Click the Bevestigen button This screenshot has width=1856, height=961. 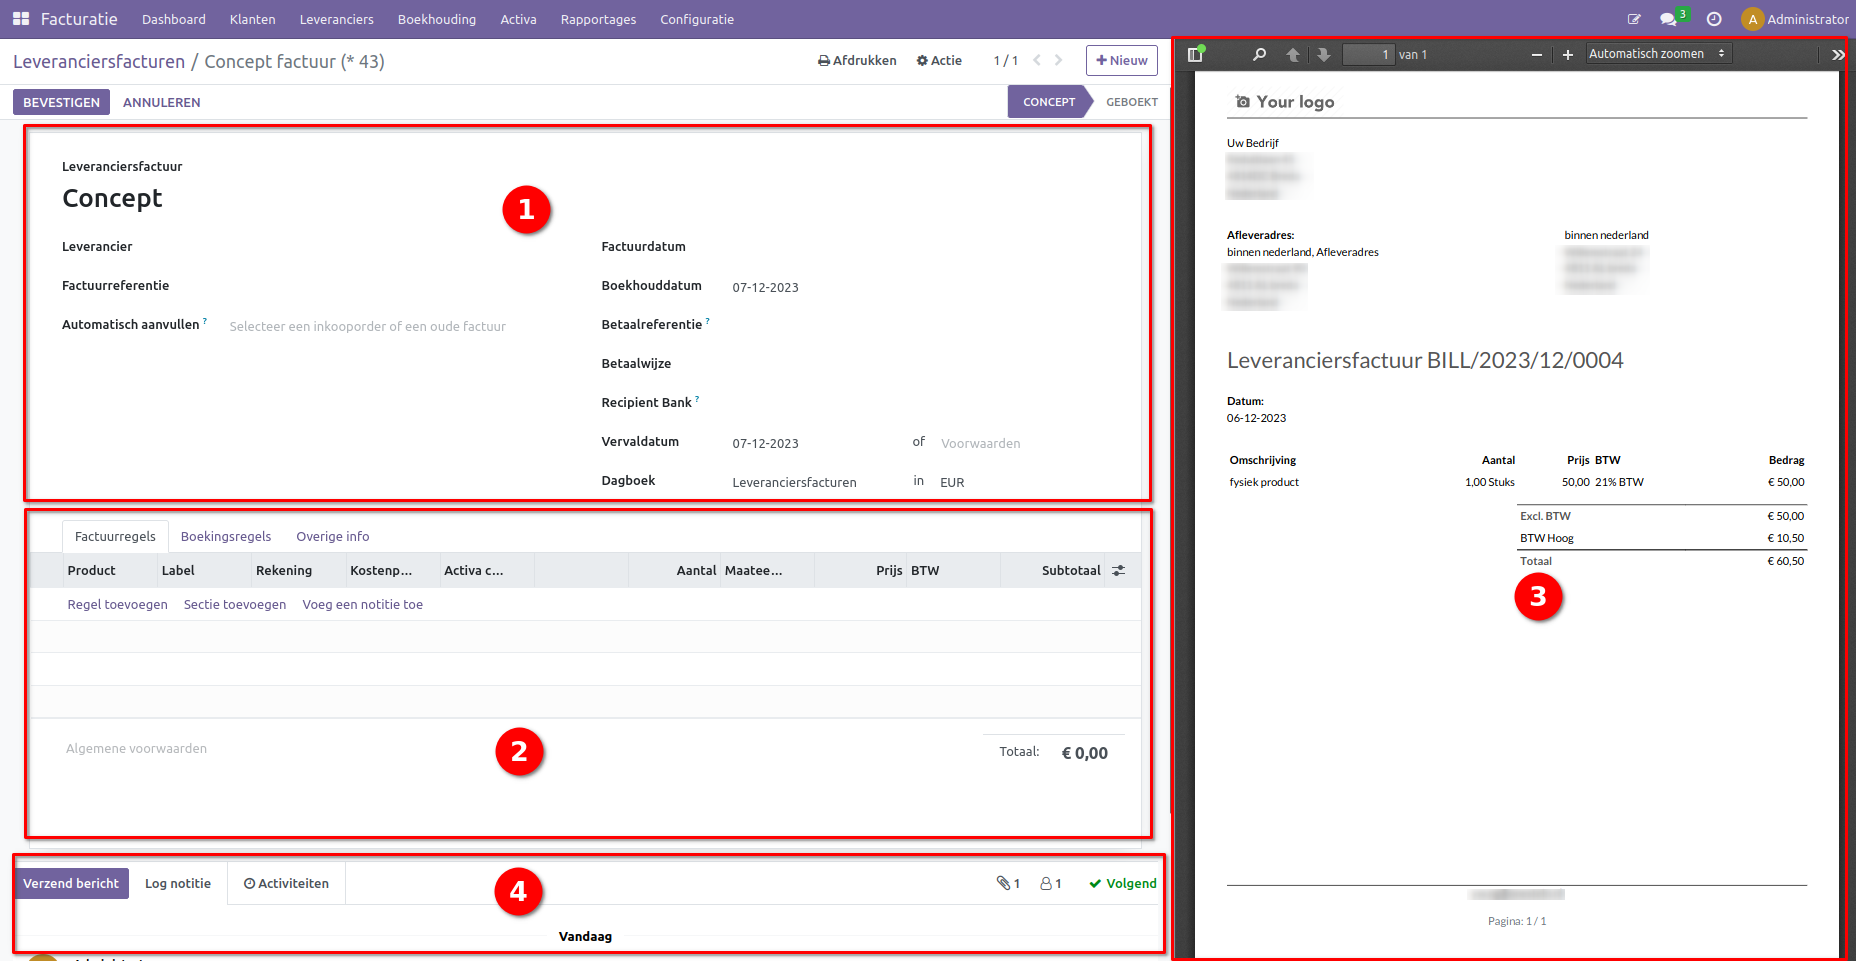[61, 102]
